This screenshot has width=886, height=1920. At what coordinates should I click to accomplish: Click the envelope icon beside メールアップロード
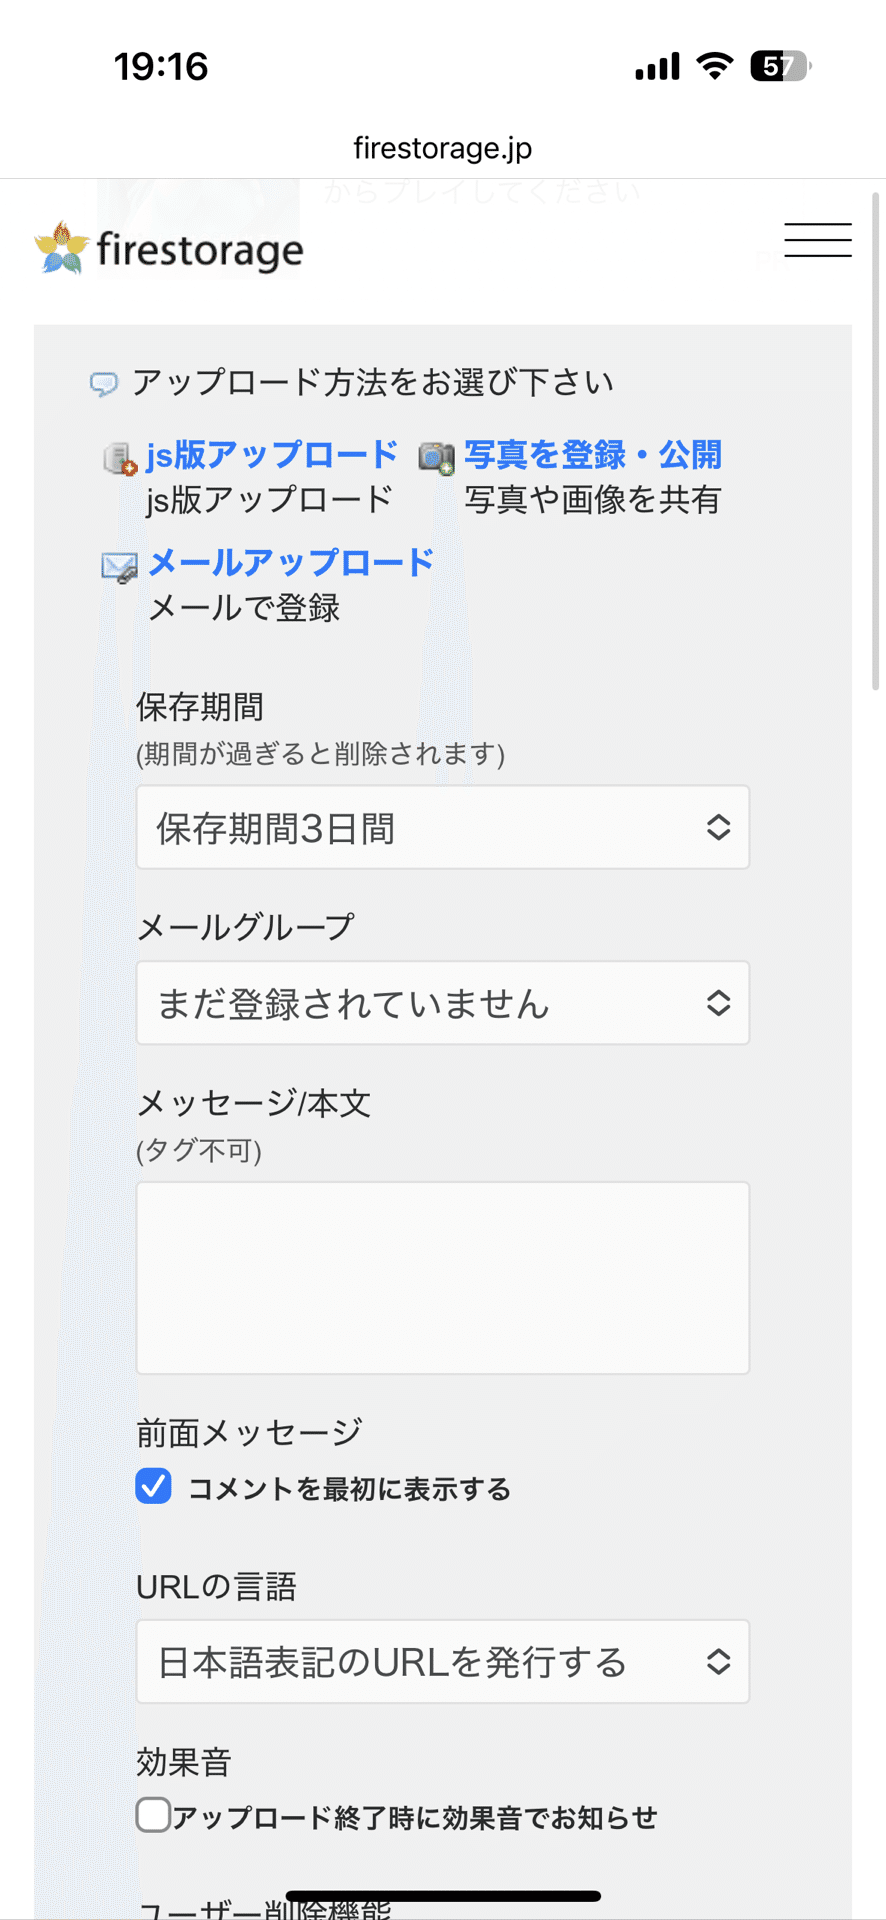[x=117, y=566]
